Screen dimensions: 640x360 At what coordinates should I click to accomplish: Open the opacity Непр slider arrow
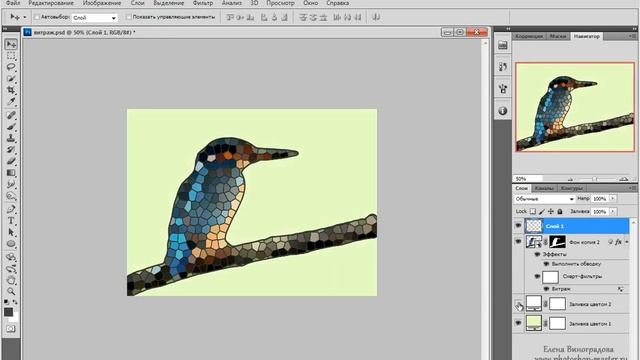coord(612,198)
